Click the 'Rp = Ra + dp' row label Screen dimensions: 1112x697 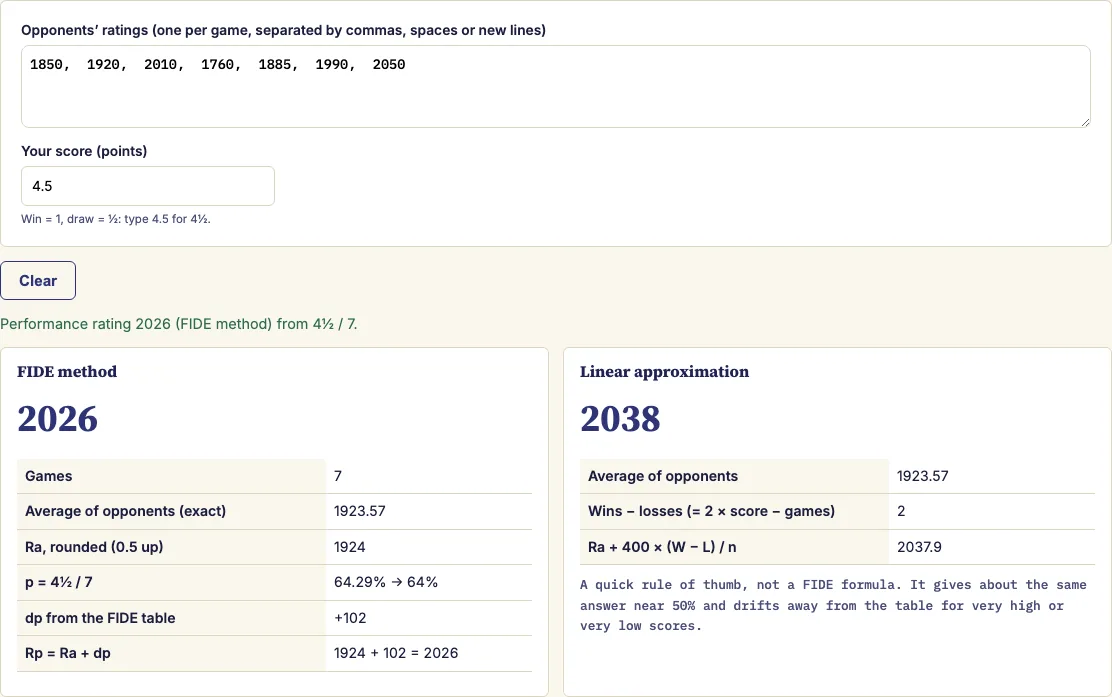[x=67, y=653]
